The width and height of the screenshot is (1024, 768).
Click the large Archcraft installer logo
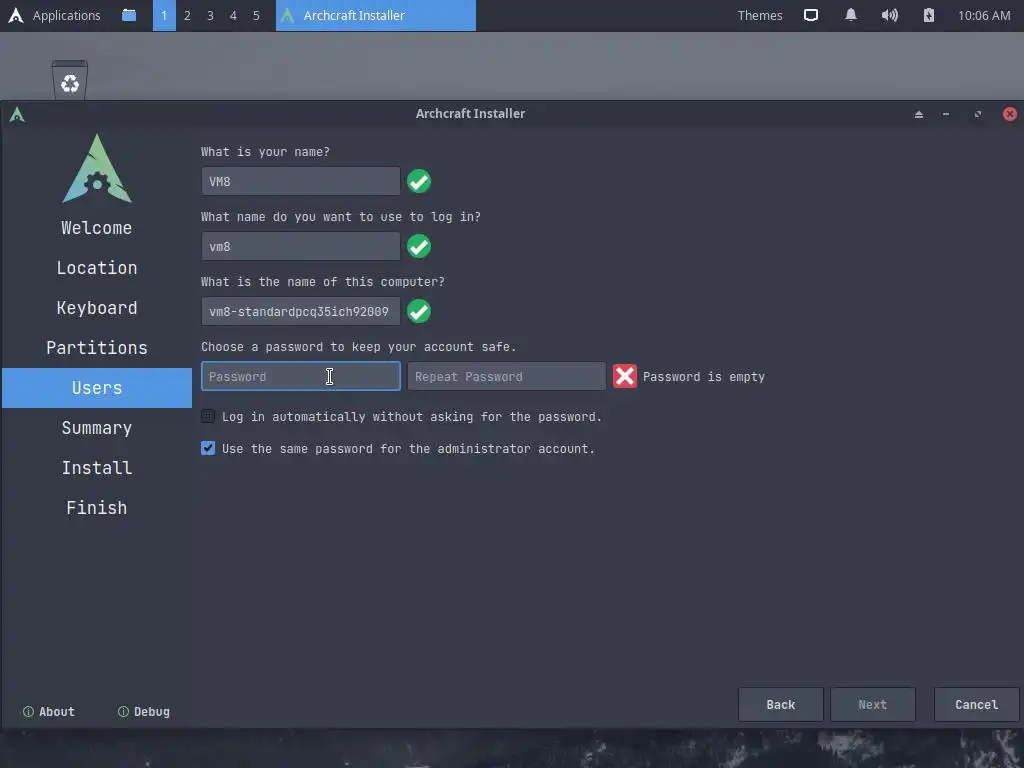[97, 168]
